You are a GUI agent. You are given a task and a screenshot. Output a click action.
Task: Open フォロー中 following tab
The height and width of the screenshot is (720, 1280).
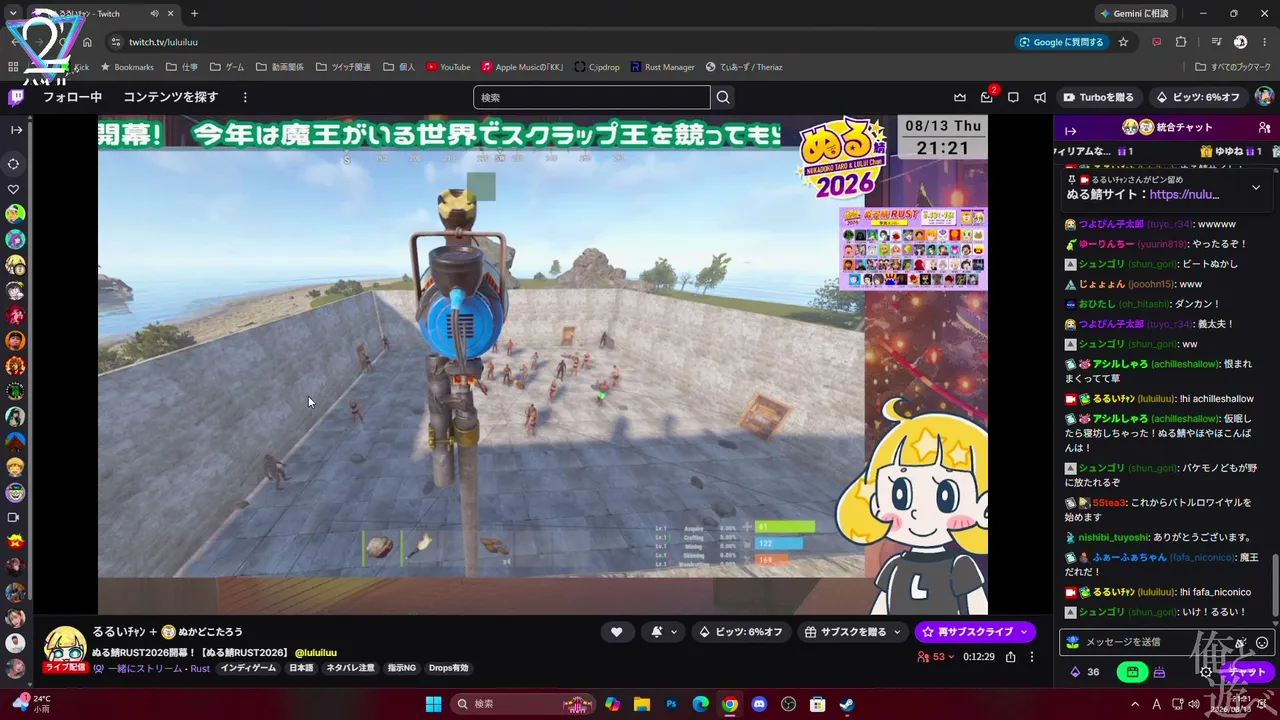pyautogui.click(x=72, y=97)
